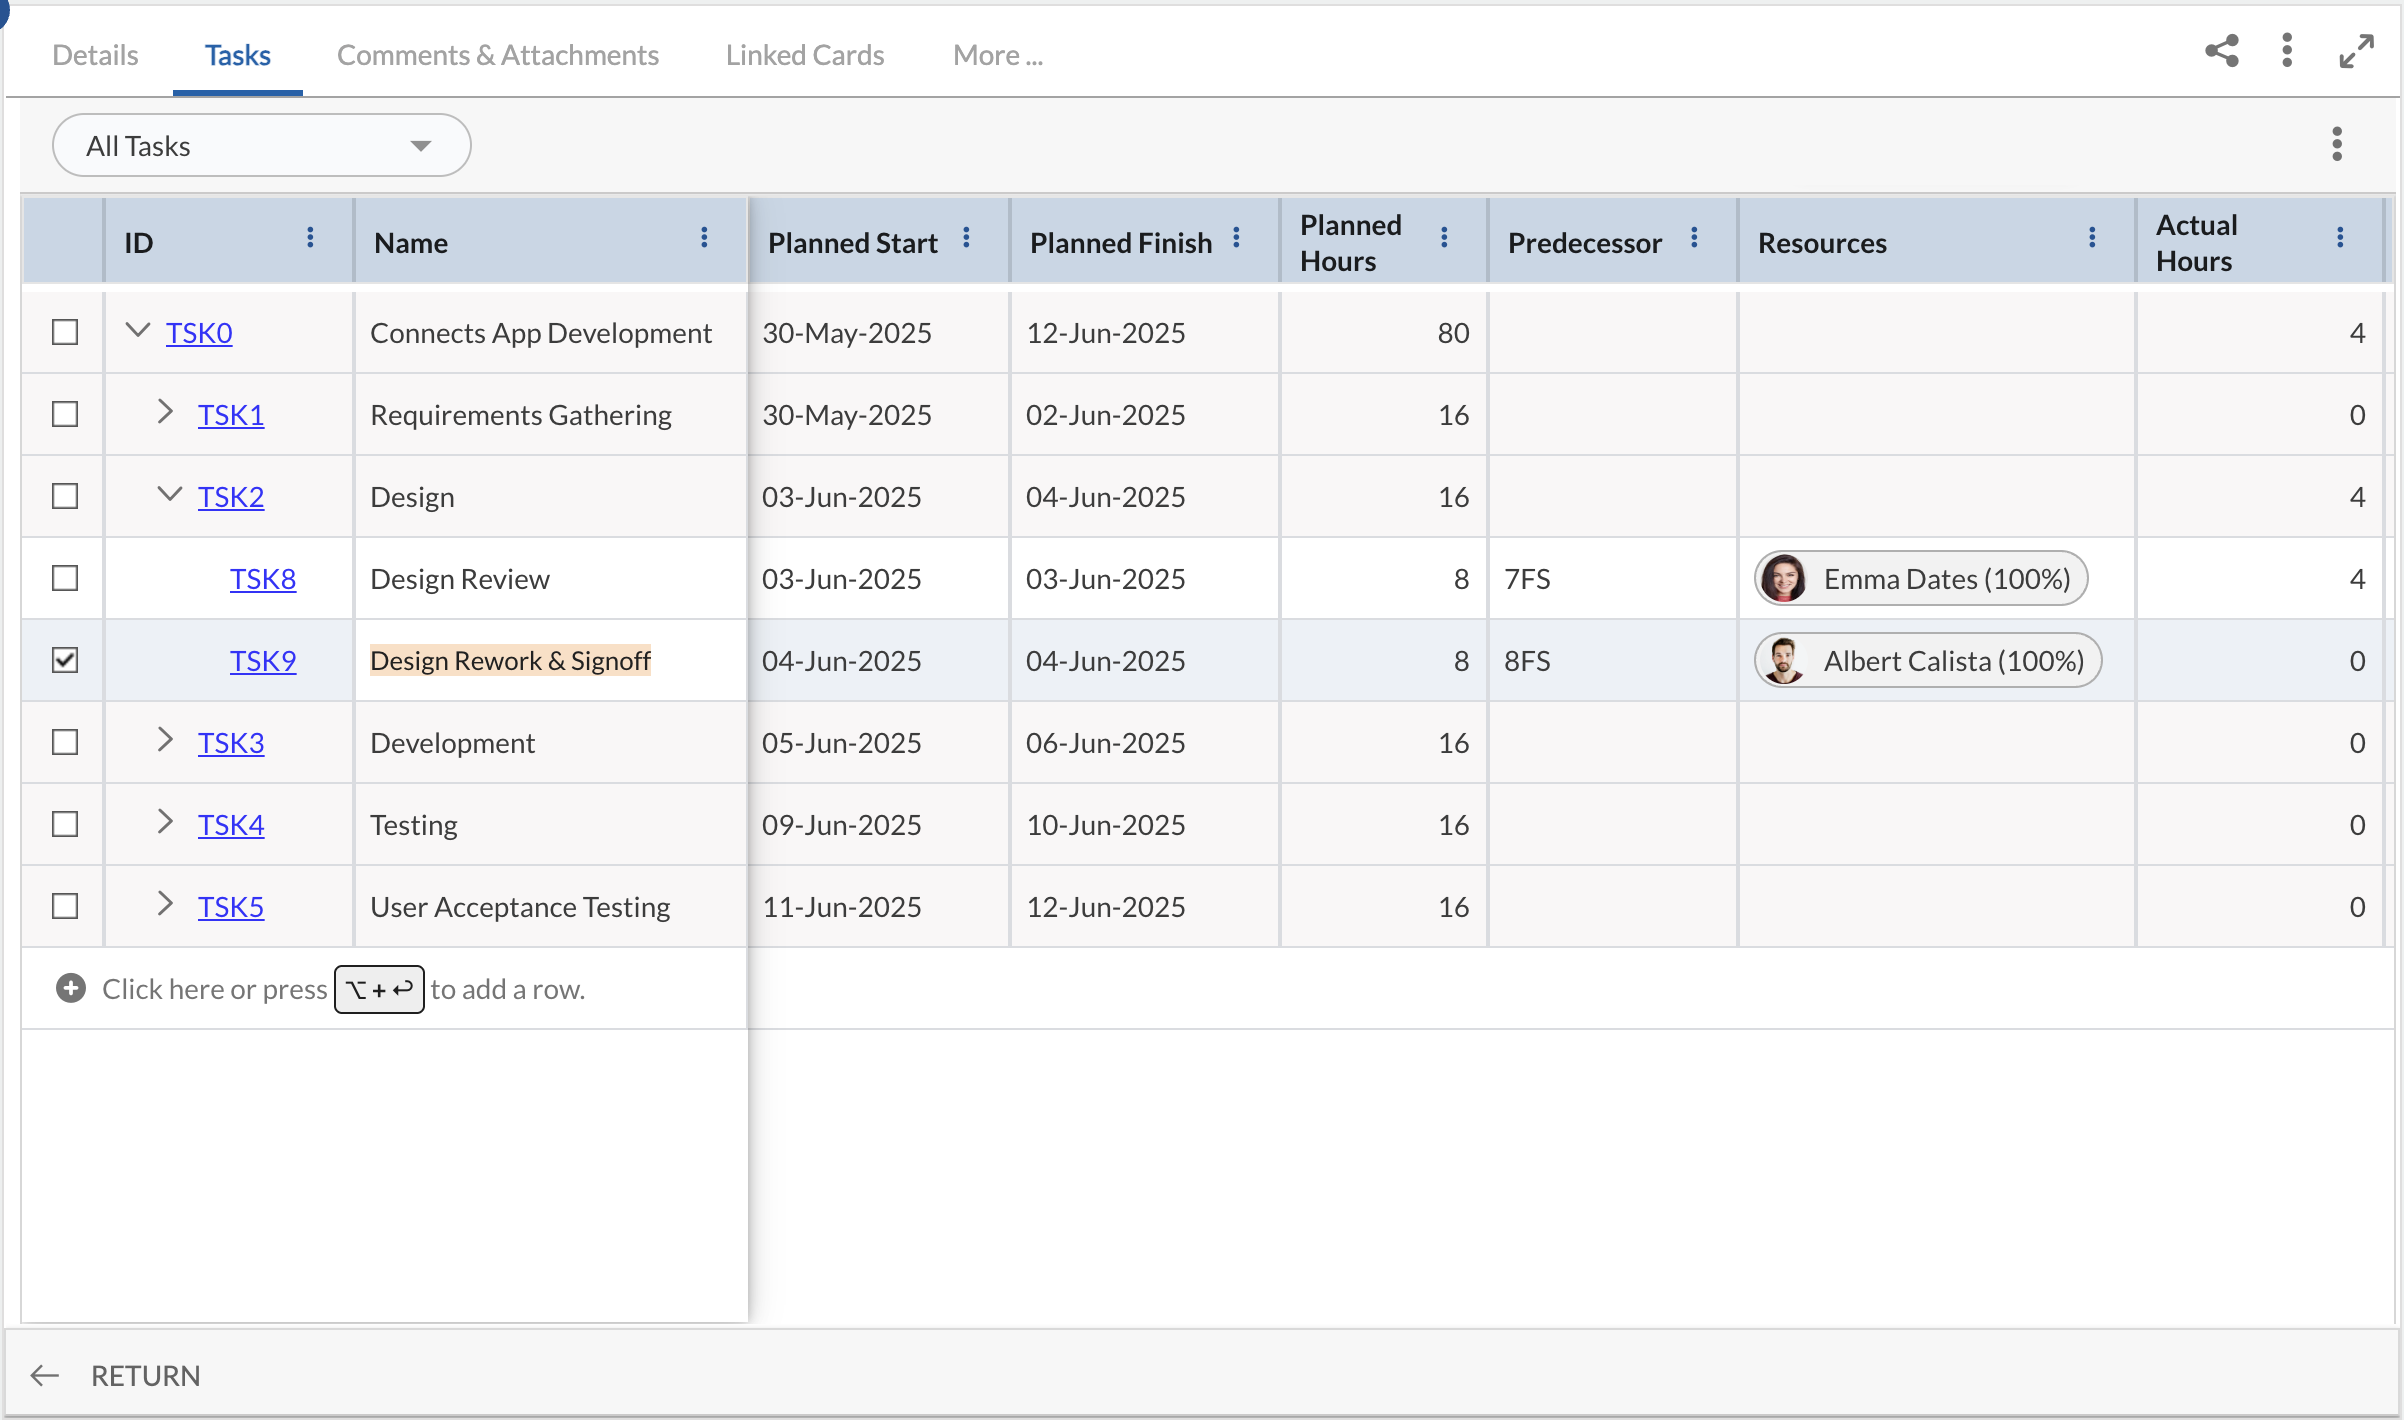Viewport: 2404px width, 1420px height.
Task: Open the overflow menu beside the share icon
Action: (2287, 50)
